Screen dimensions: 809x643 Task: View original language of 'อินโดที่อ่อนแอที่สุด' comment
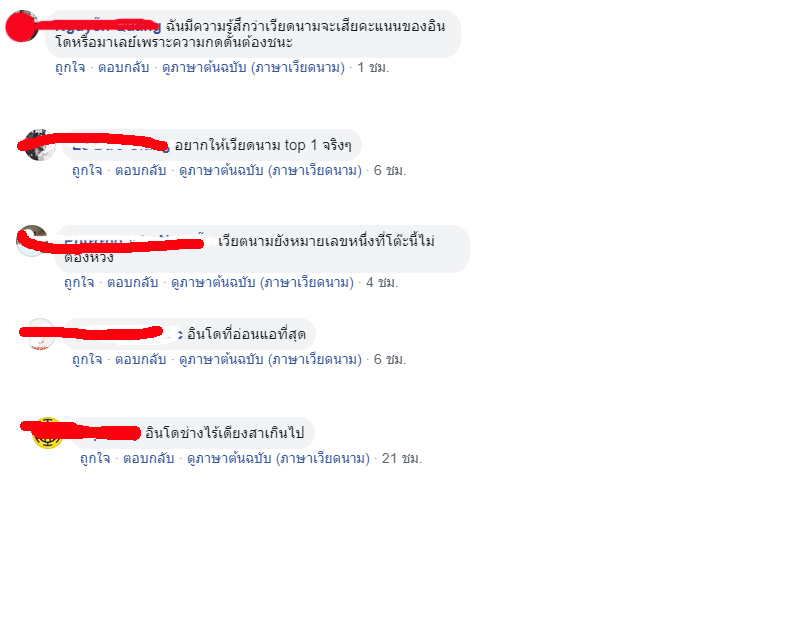pos(270,359)
